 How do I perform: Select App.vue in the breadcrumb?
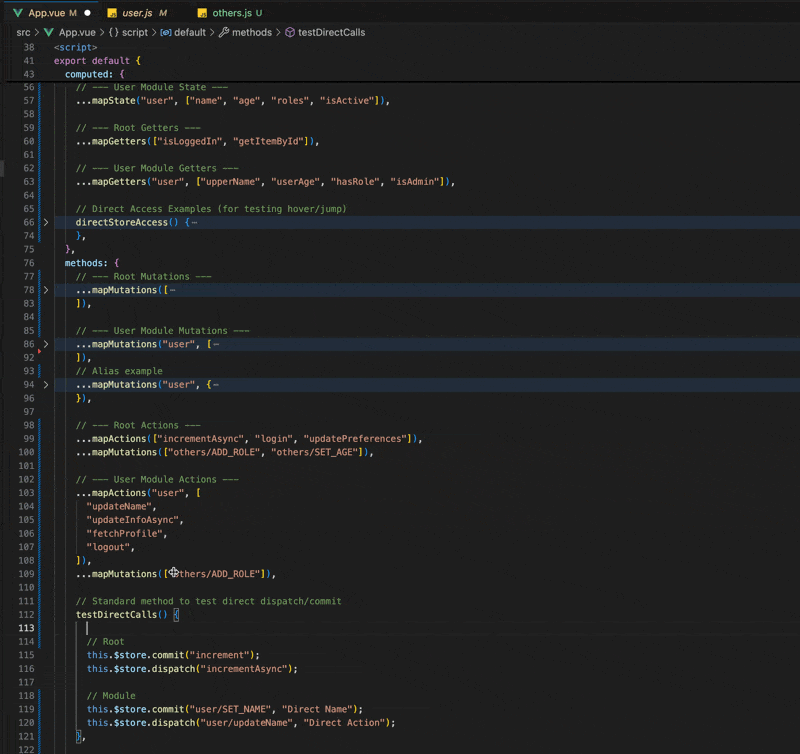(77, 32)
